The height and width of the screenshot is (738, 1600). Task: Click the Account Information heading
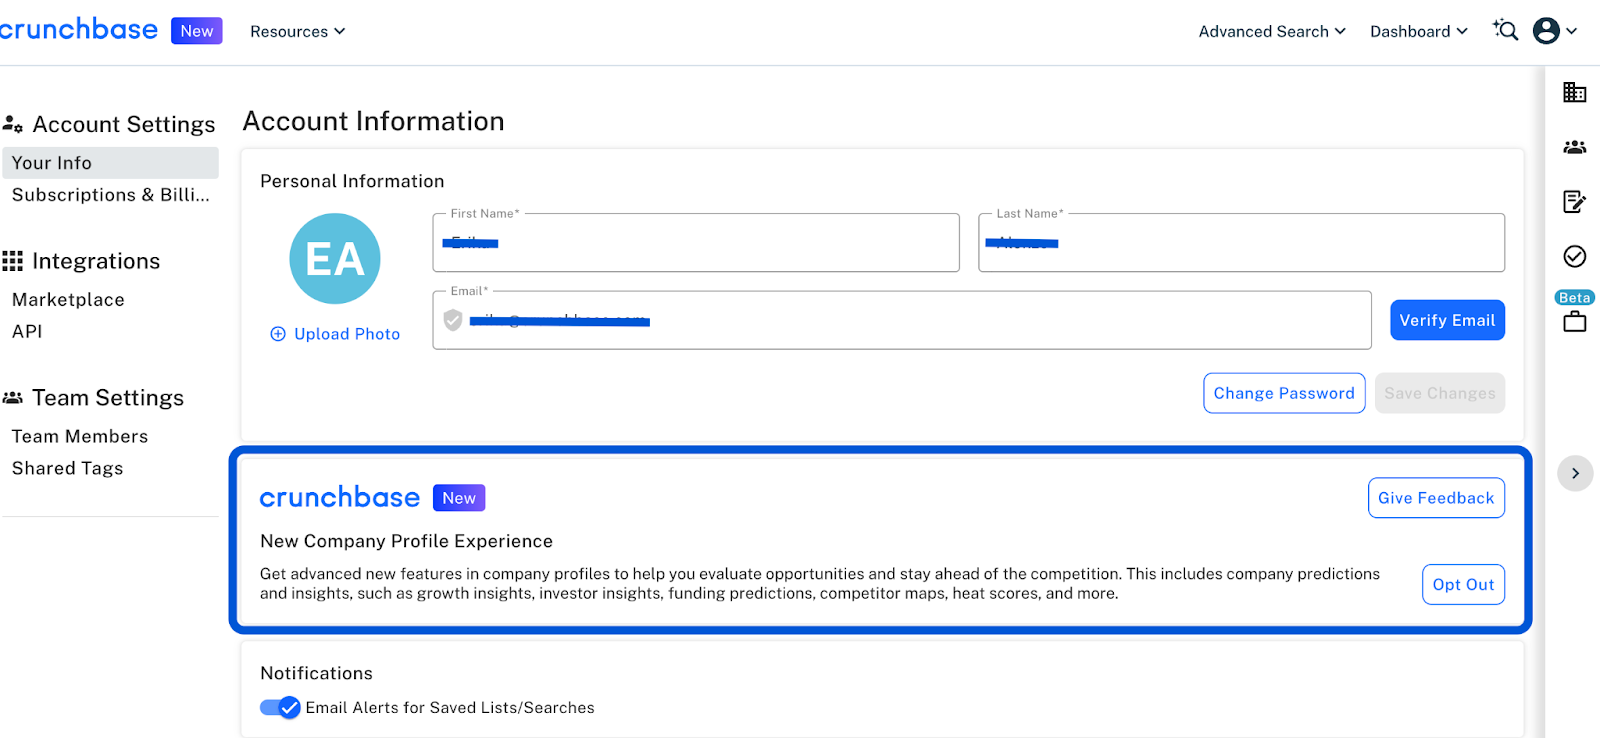pyautogui.click(x=373, y=121)
